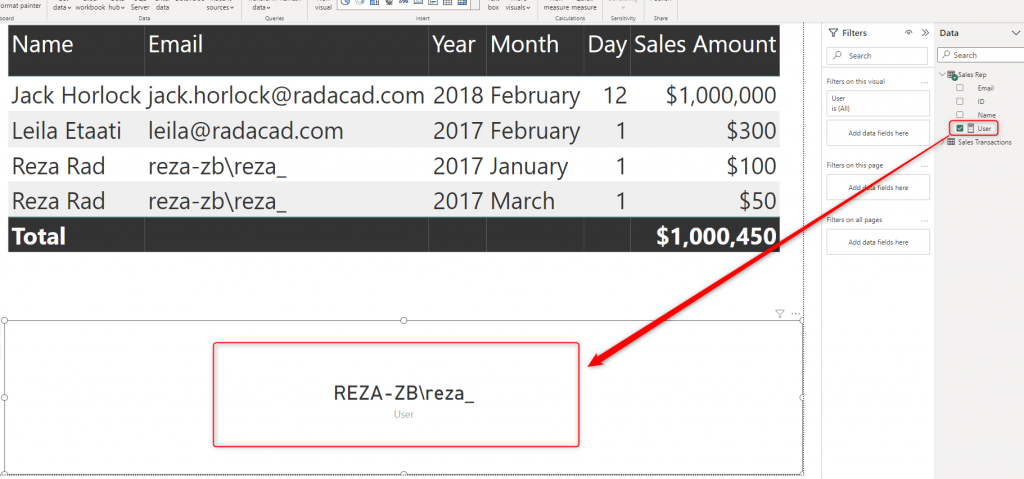
Task: Click the Filters pane search box
Action: (878, 56)
